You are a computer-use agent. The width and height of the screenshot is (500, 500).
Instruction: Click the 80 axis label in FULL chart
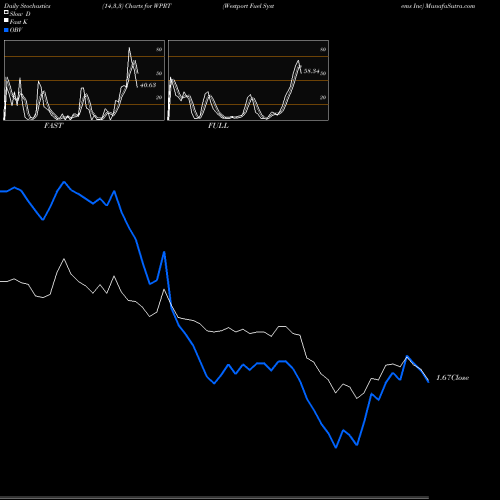323,49
